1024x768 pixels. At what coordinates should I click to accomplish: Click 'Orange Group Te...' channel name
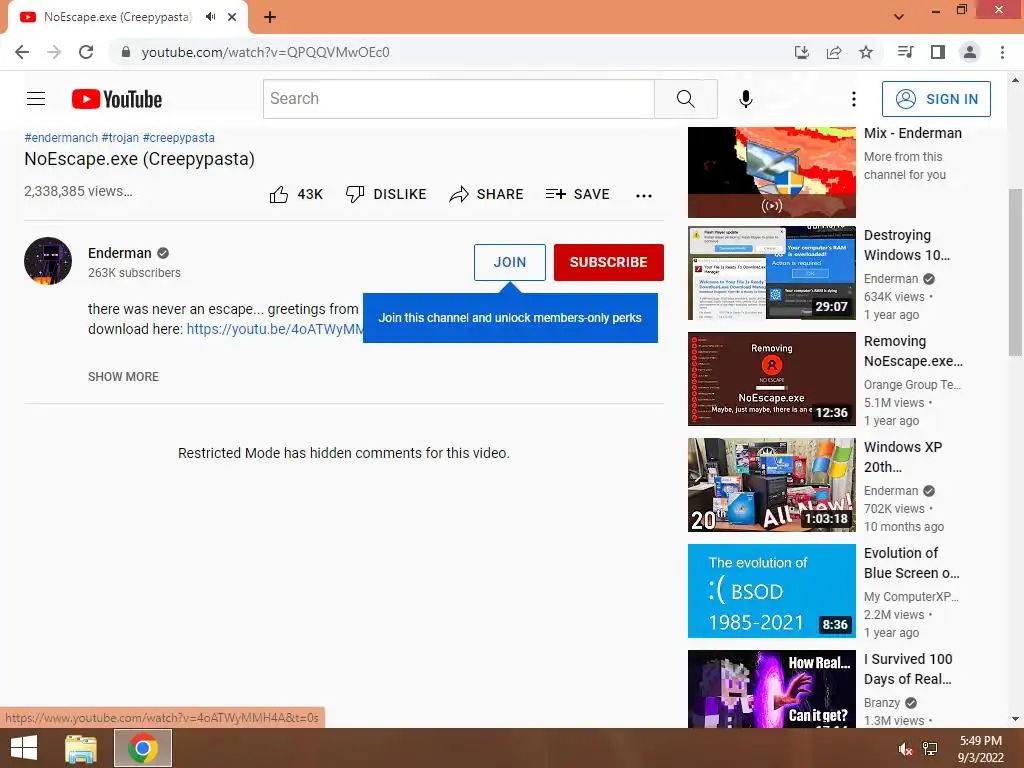coord(912,385)
